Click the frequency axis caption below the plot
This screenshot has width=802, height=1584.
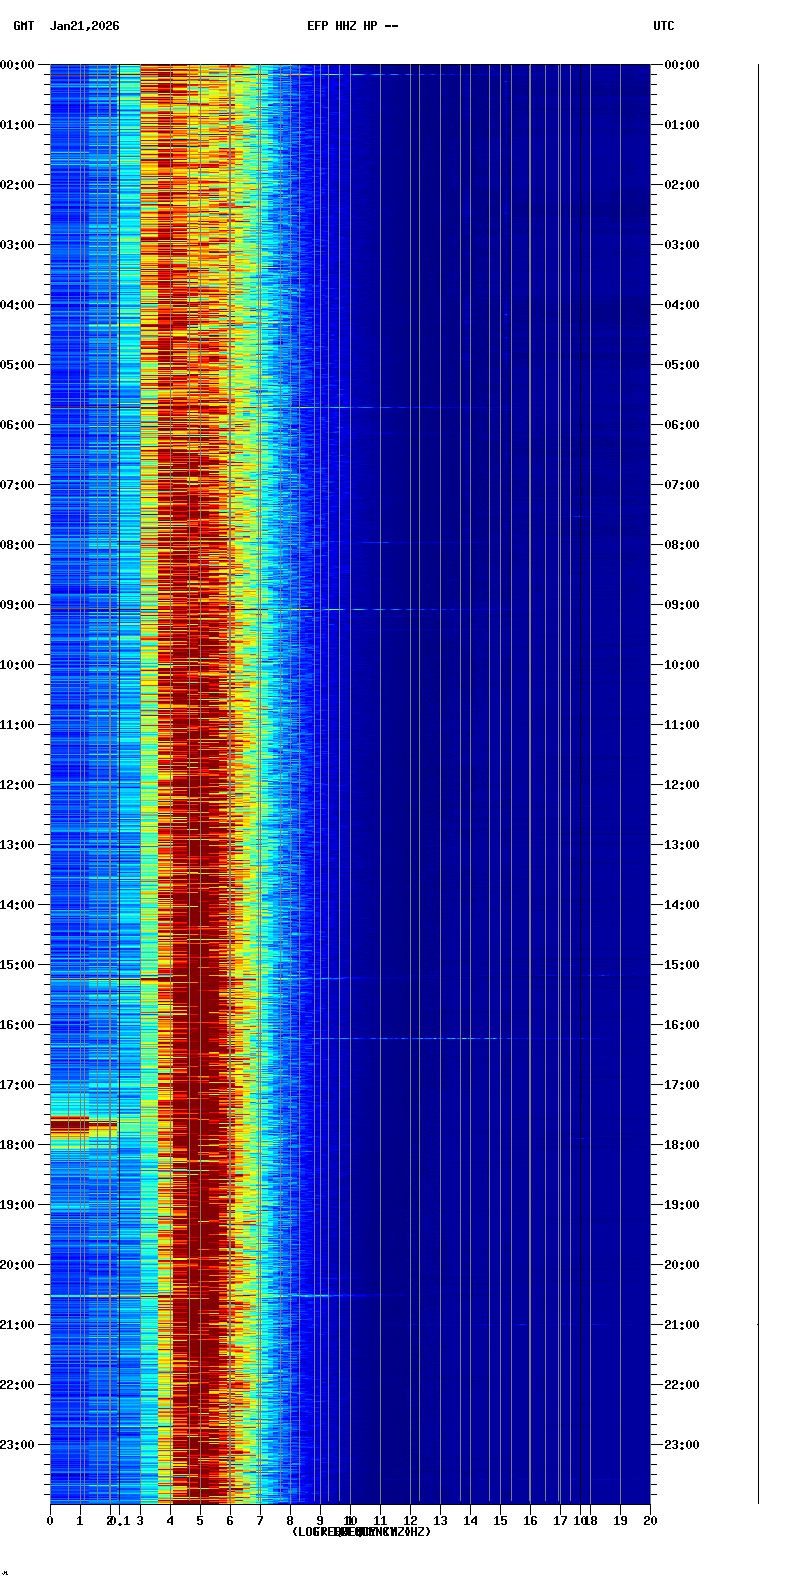click(361, 1532)
